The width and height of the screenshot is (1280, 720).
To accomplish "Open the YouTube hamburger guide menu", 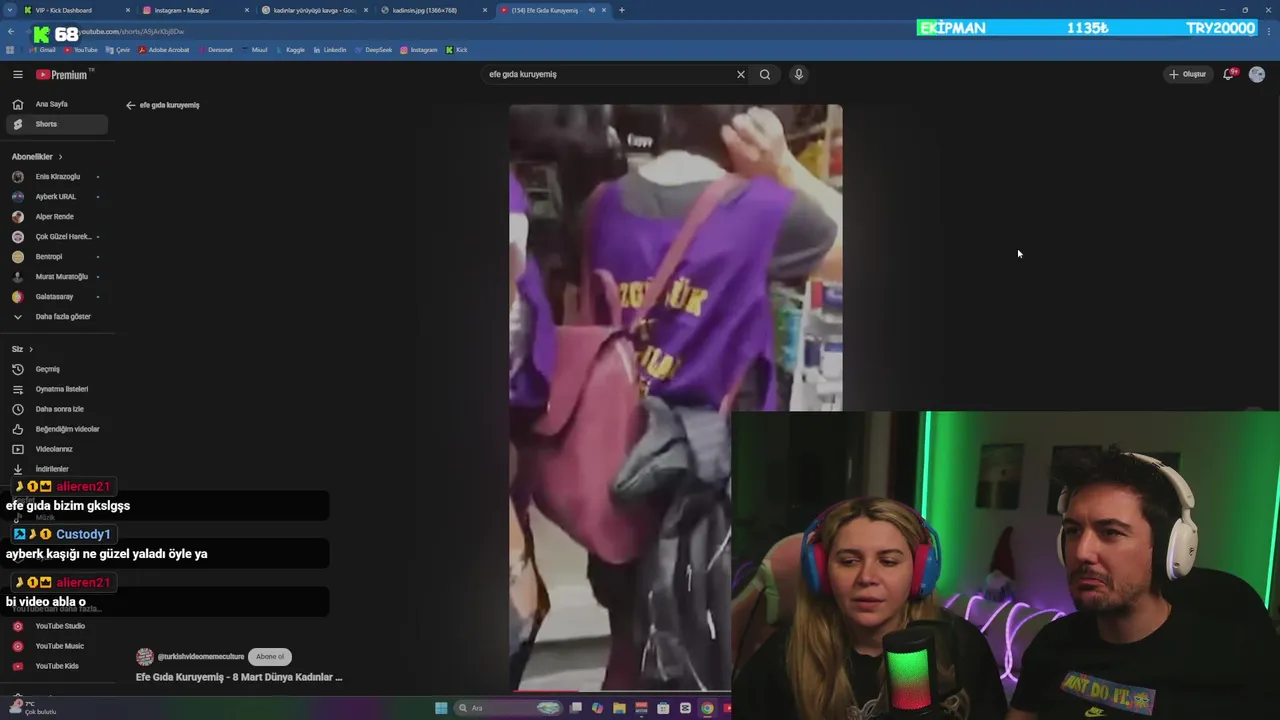I will [x=17, y=74].
